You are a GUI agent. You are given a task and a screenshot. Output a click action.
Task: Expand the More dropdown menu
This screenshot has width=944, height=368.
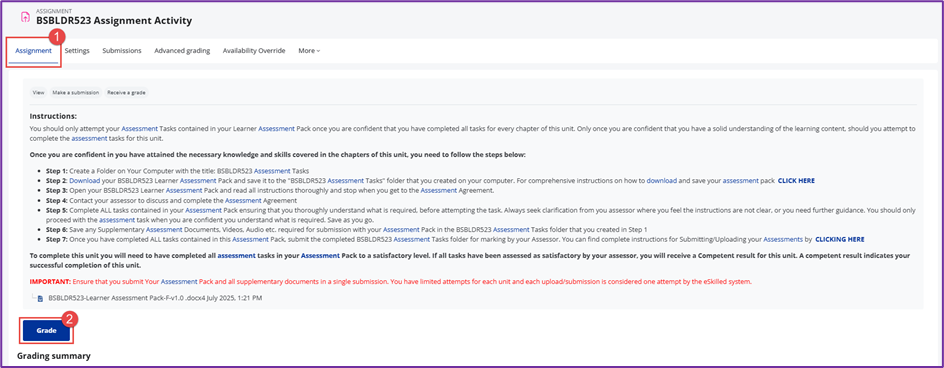[x=309, y=51]
